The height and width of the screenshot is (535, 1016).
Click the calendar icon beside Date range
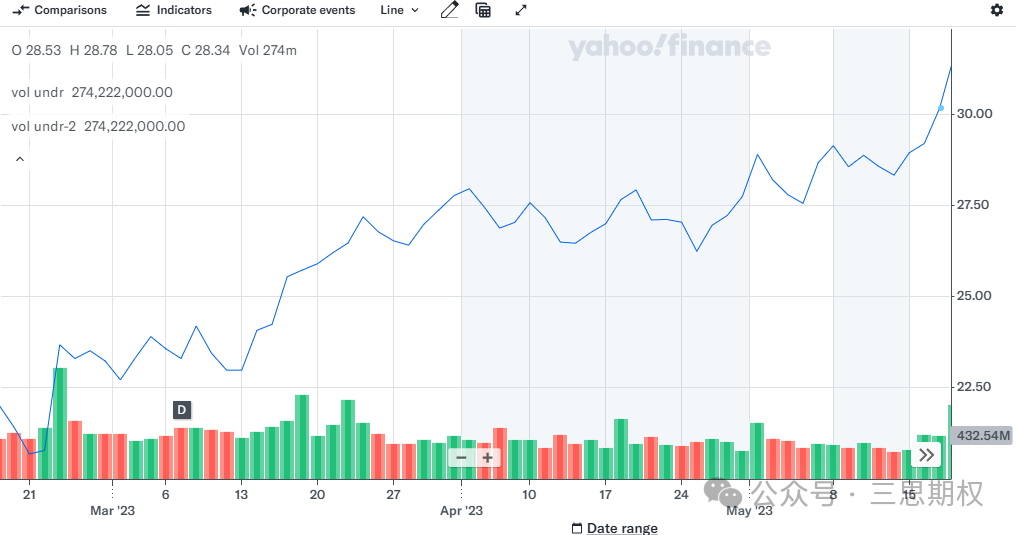(x=577, y=529)
